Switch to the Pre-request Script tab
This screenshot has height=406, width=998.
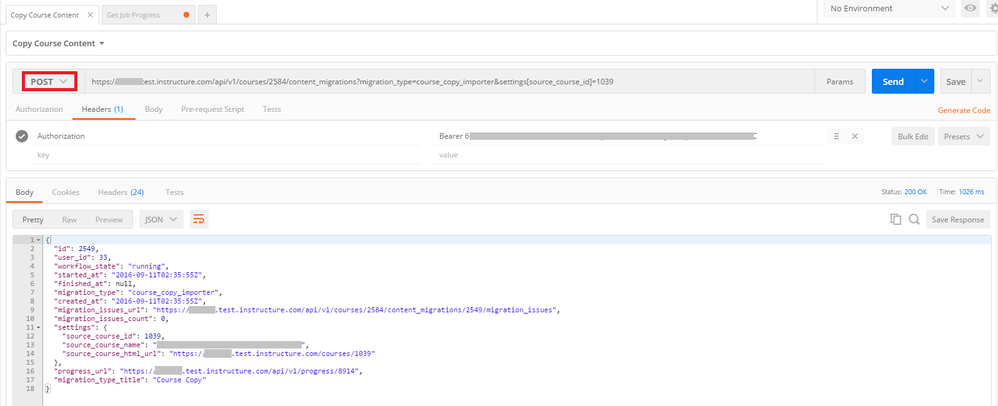coord(213,109)
